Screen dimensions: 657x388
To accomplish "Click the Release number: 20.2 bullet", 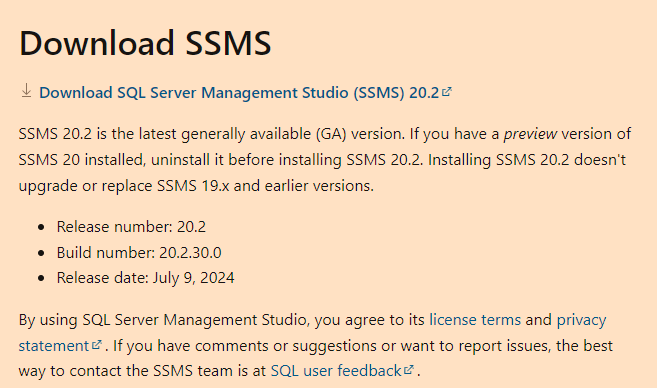I will (x=131, y=227).
